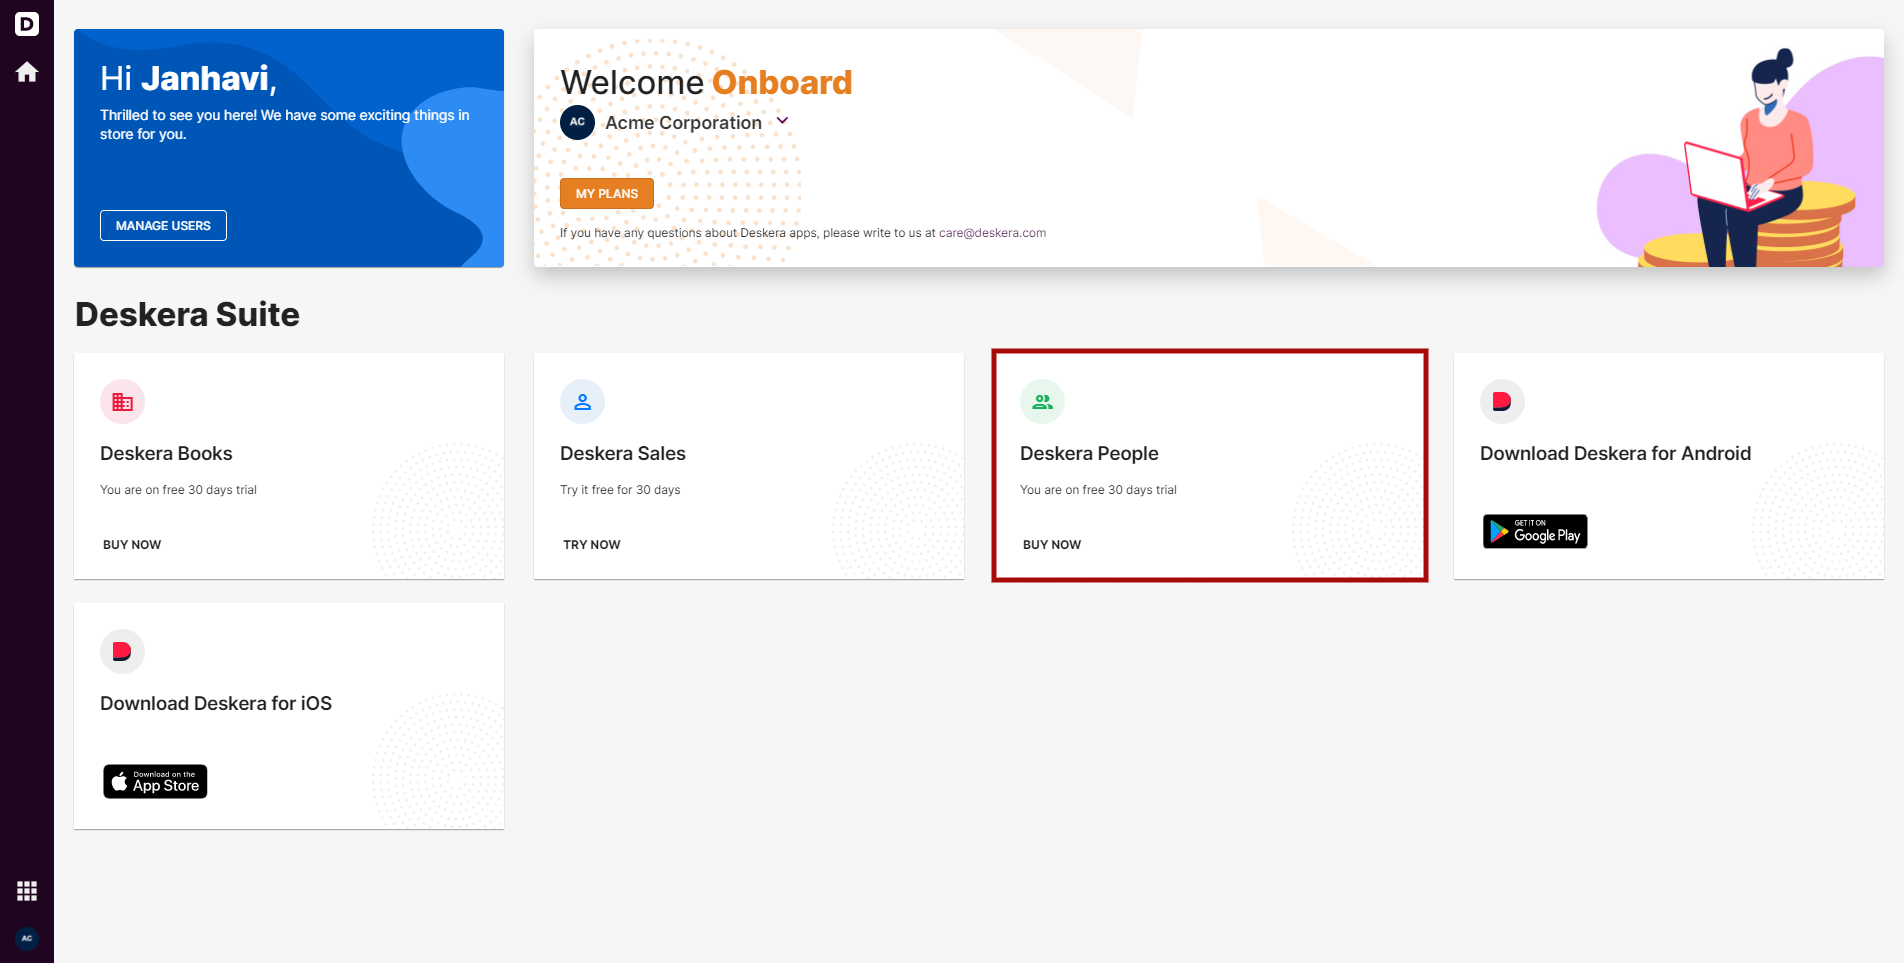Open the sidebar account avatar at the bottom
Image resolution: width=1904 pixels, height=963 pixels.
[x=27, y=938]
